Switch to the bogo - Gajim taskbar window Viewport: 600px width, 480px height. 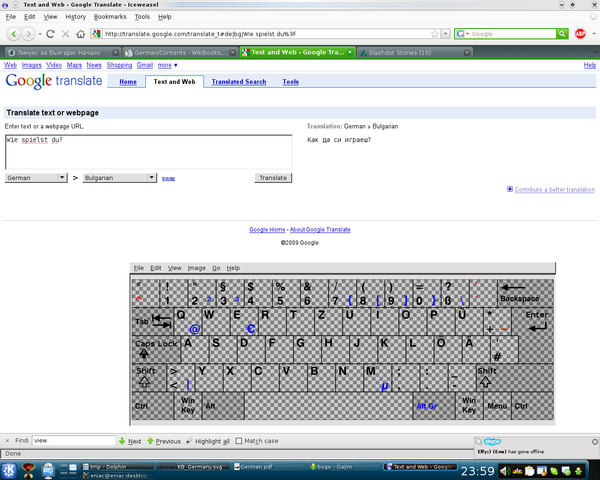[344, 467]
